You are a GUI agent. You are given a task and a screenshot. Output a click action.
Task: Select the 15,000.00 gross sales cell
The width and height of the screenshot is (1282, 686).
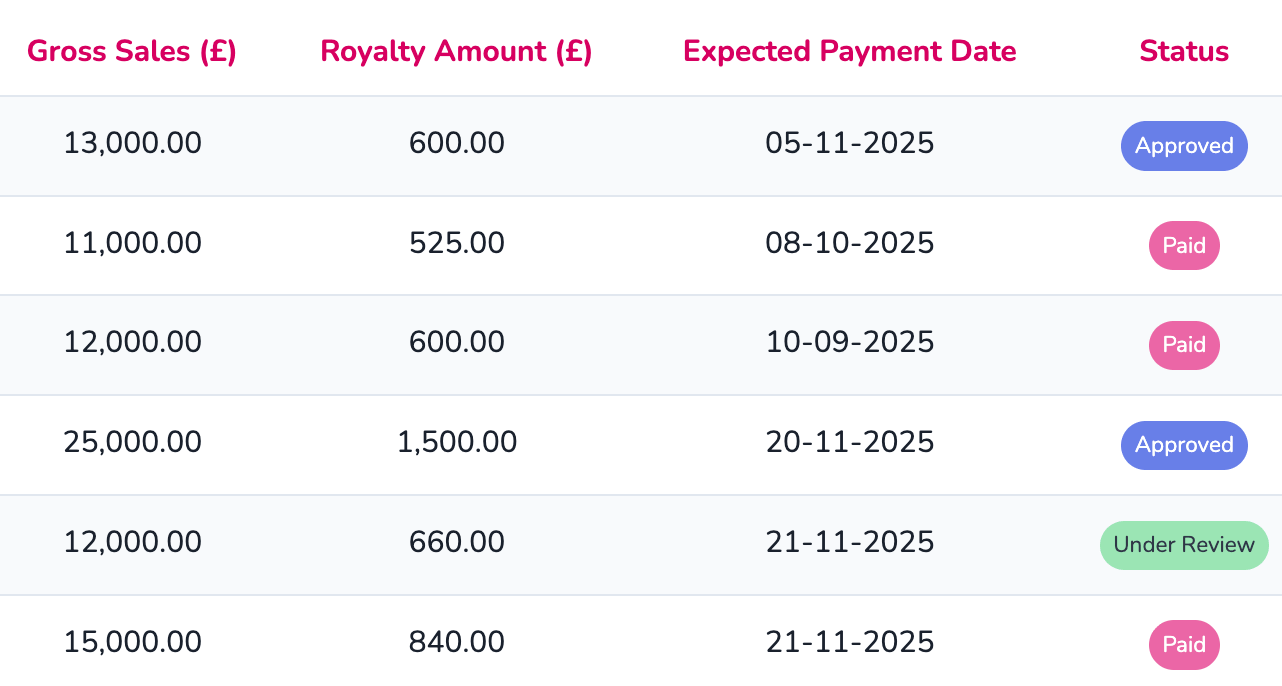coord(133,642)
